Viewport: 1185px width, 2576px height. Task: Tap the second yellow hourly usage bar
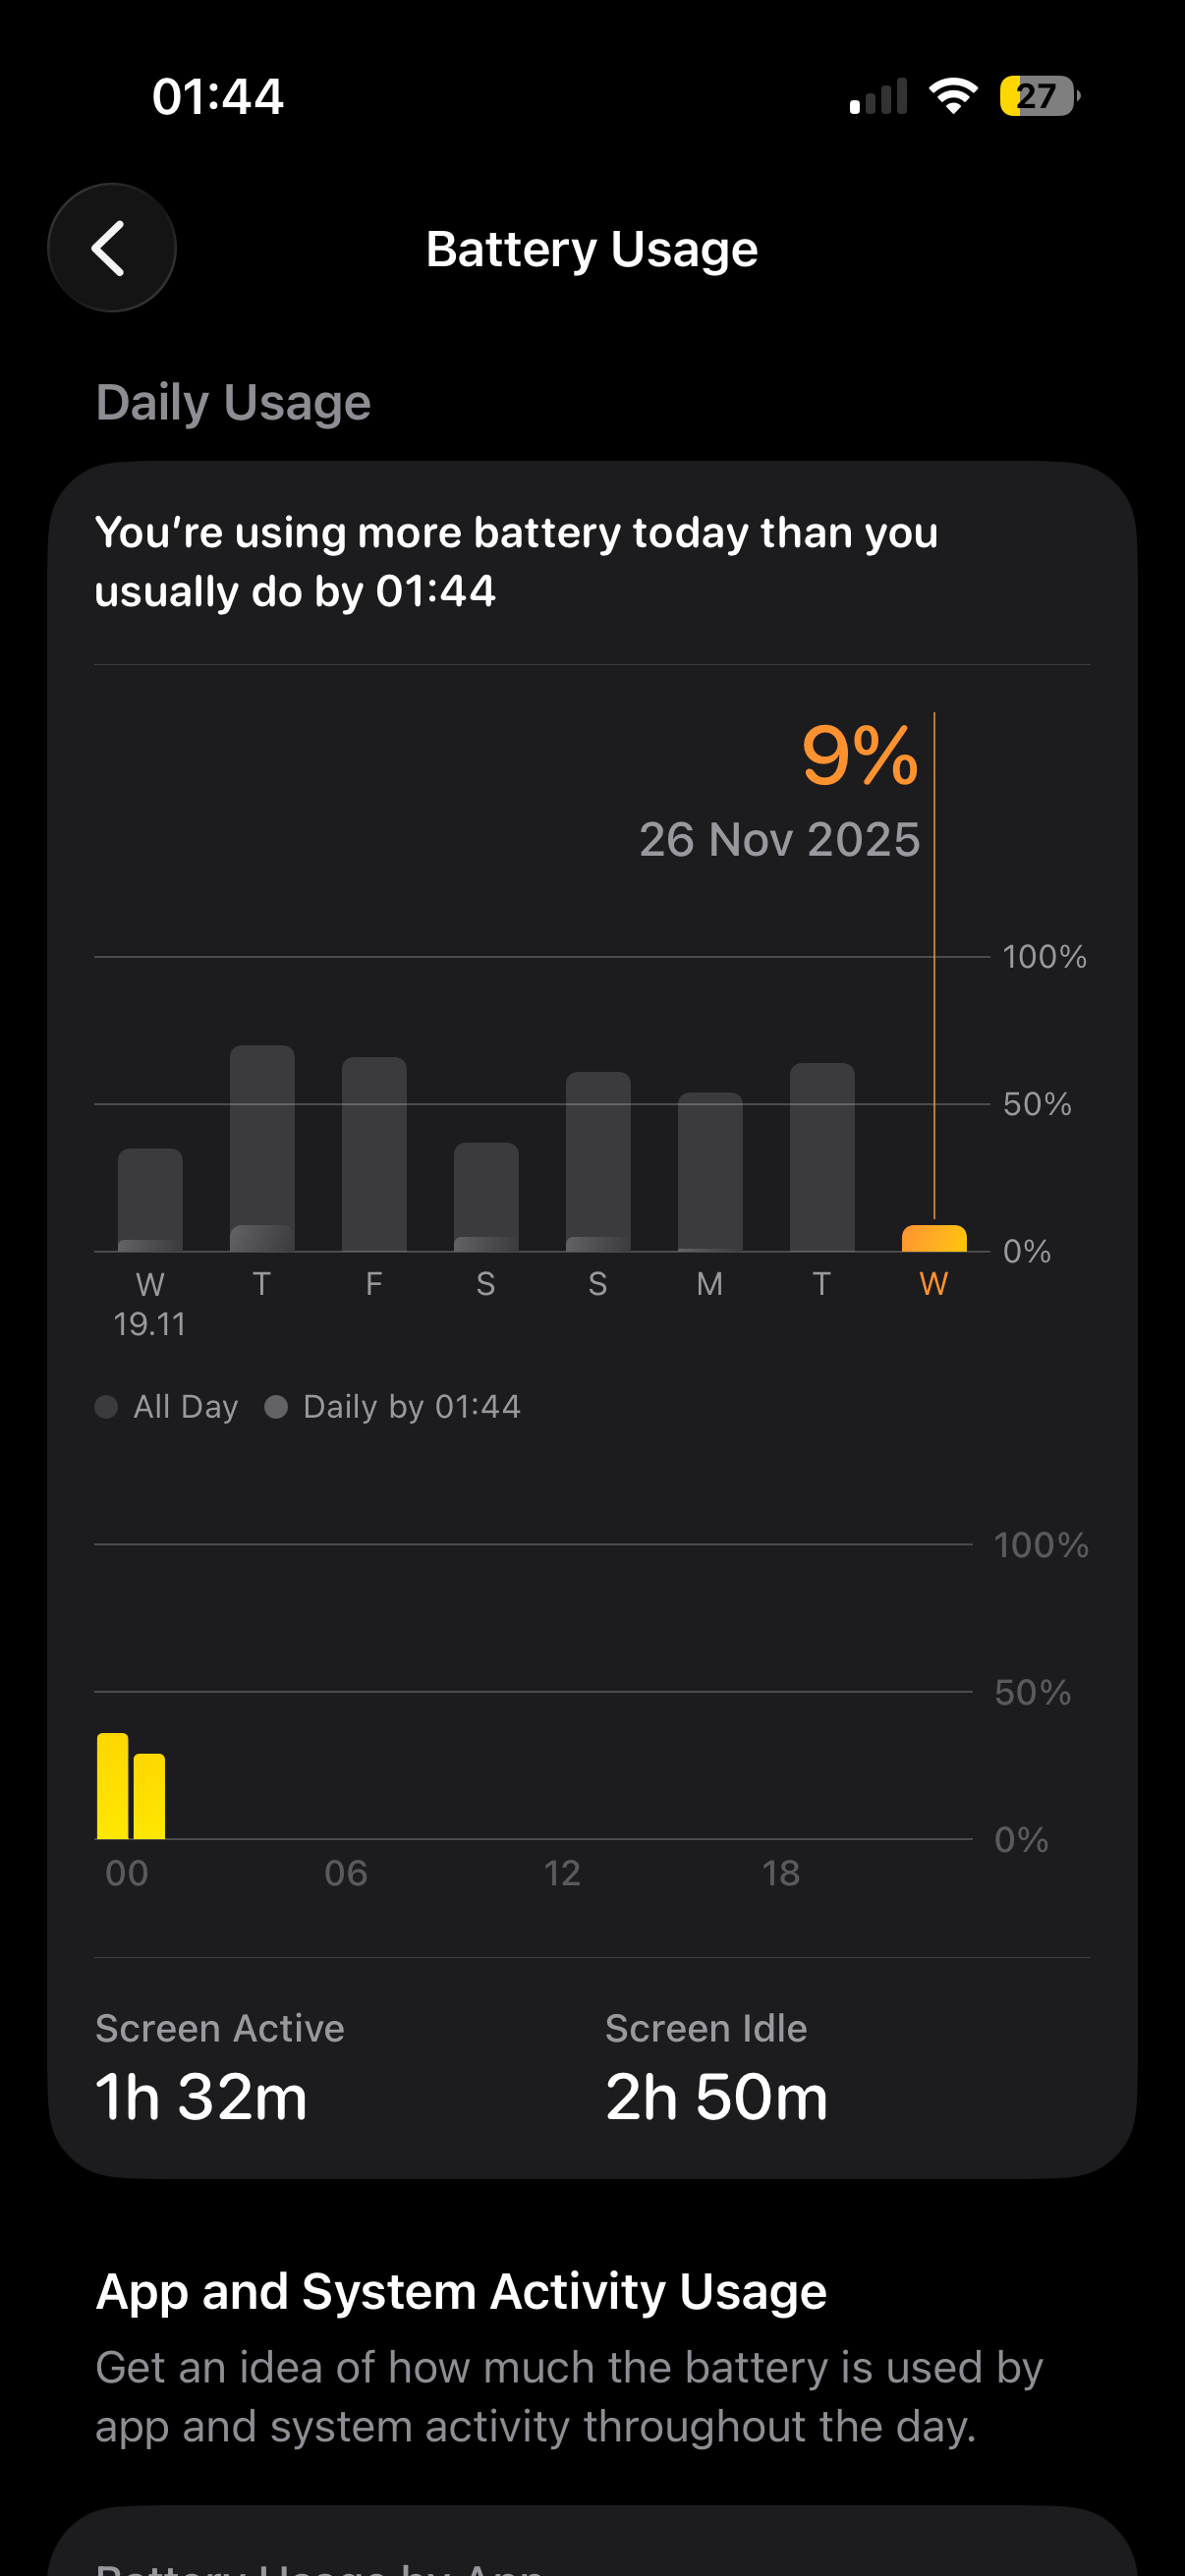pyautogui.click(x=149, y=1796)
